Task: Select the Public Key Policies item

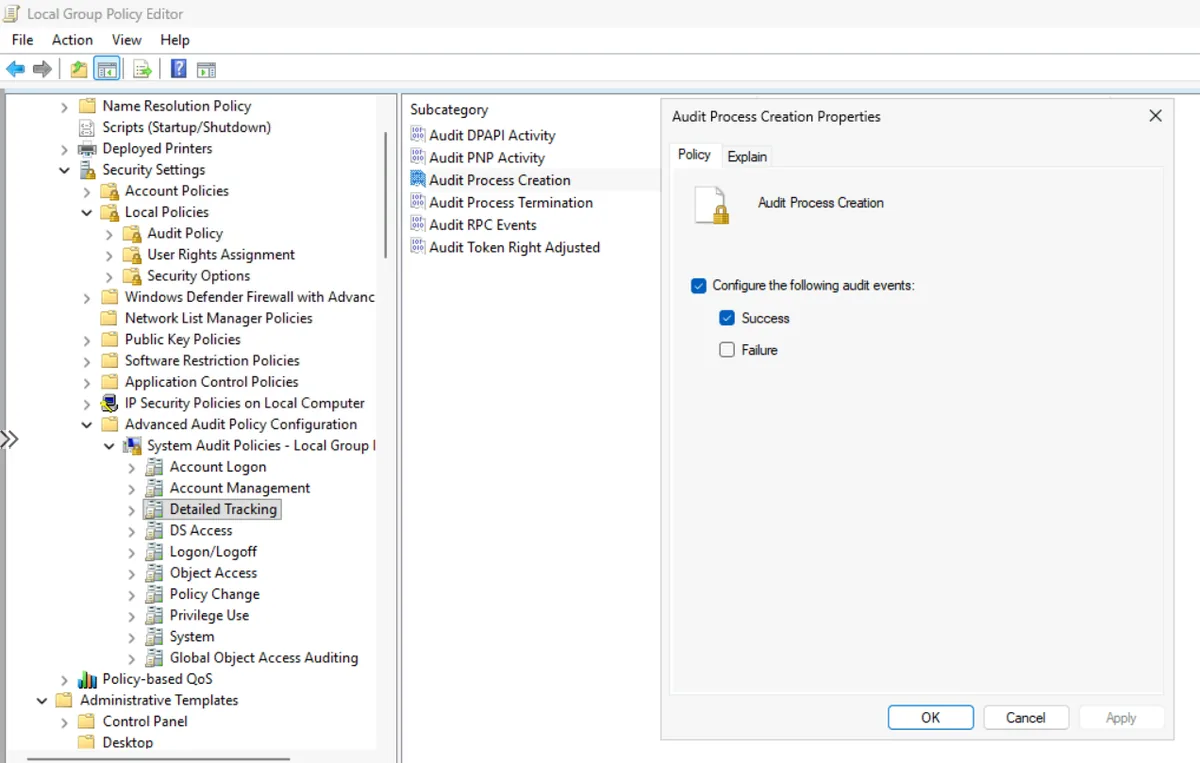Action: coord(182,339)
